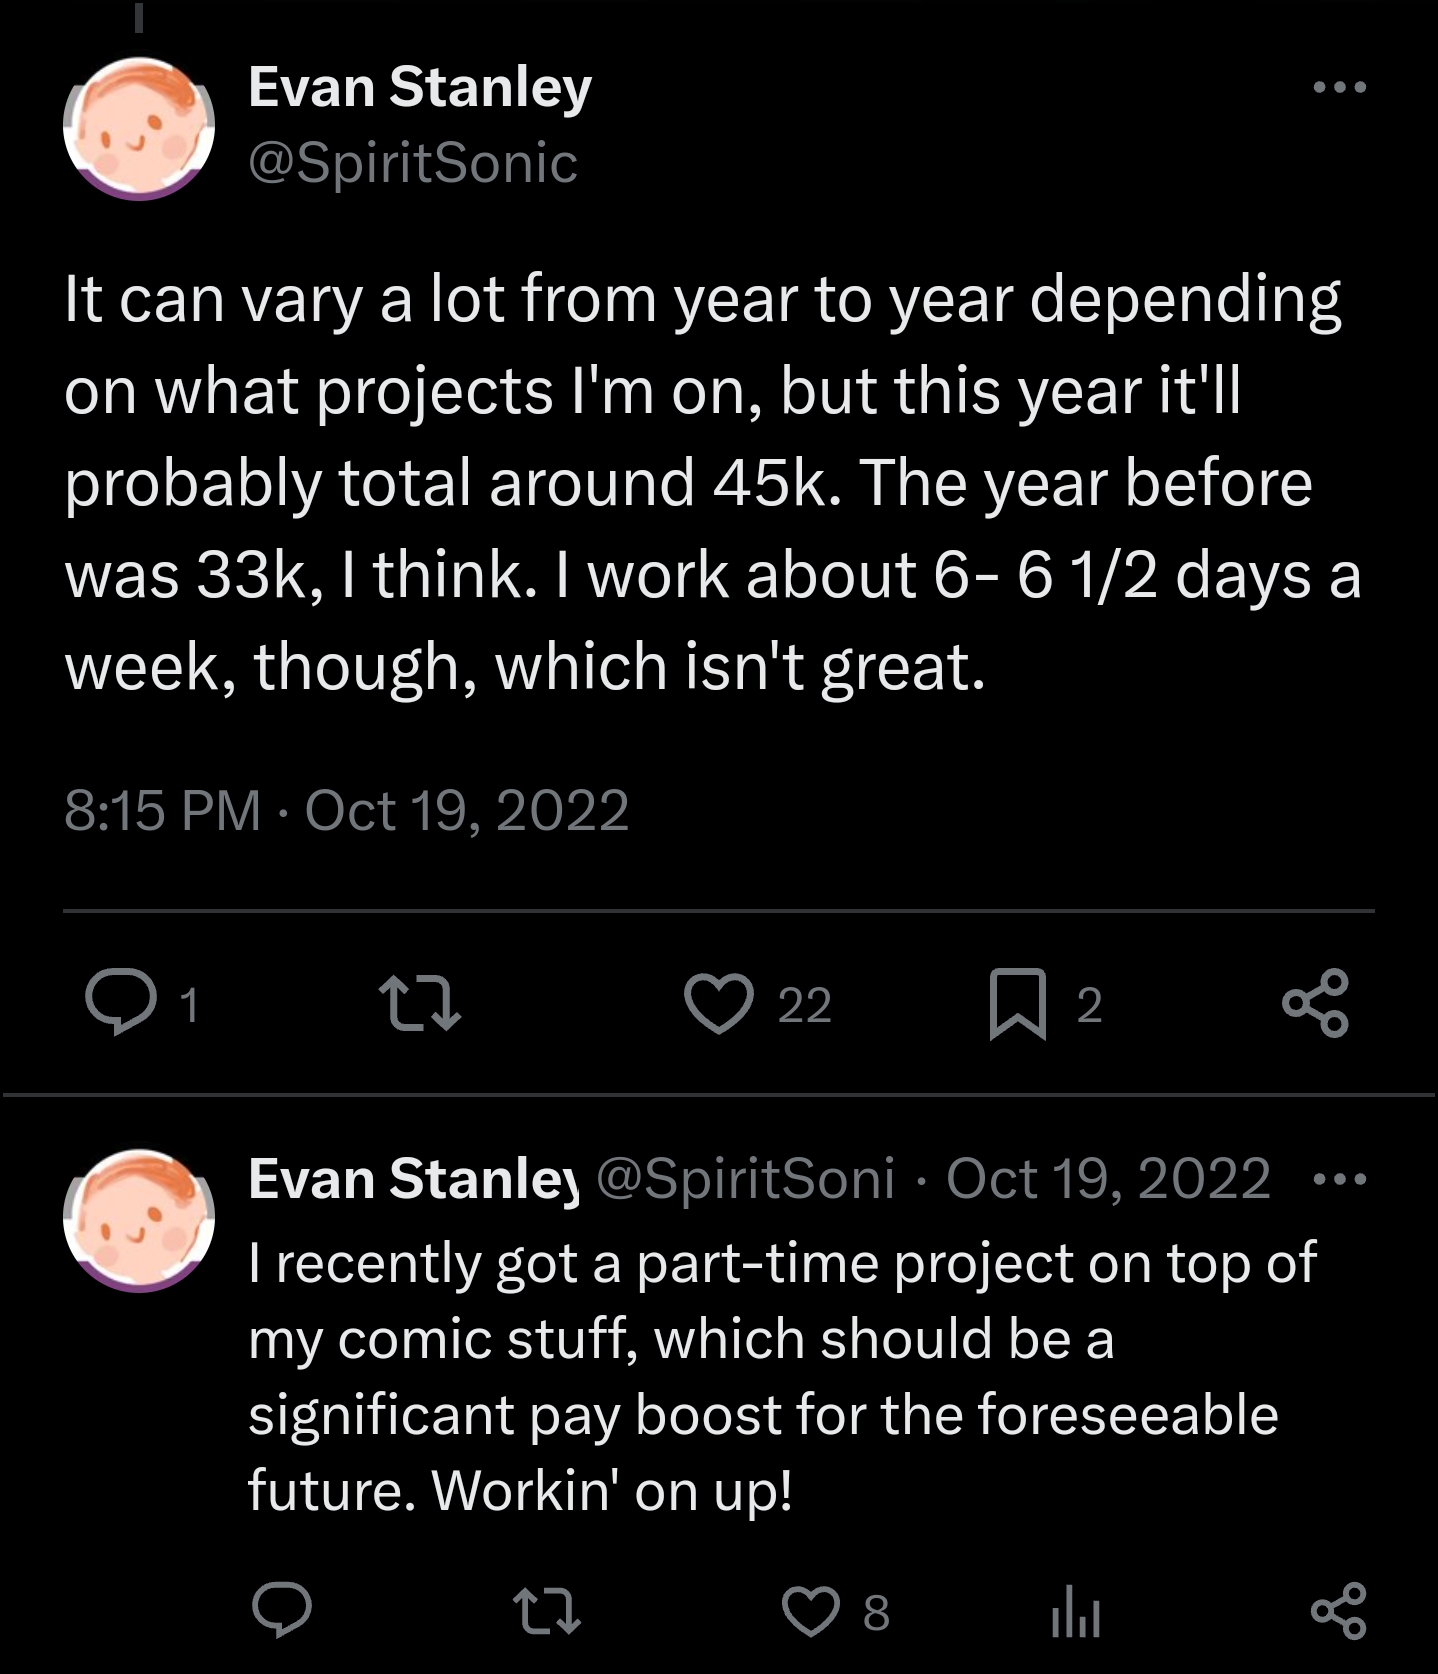Reply to the part-time project tweet
Screen dimensions: 1438x1674
(x=281, y=1610)
